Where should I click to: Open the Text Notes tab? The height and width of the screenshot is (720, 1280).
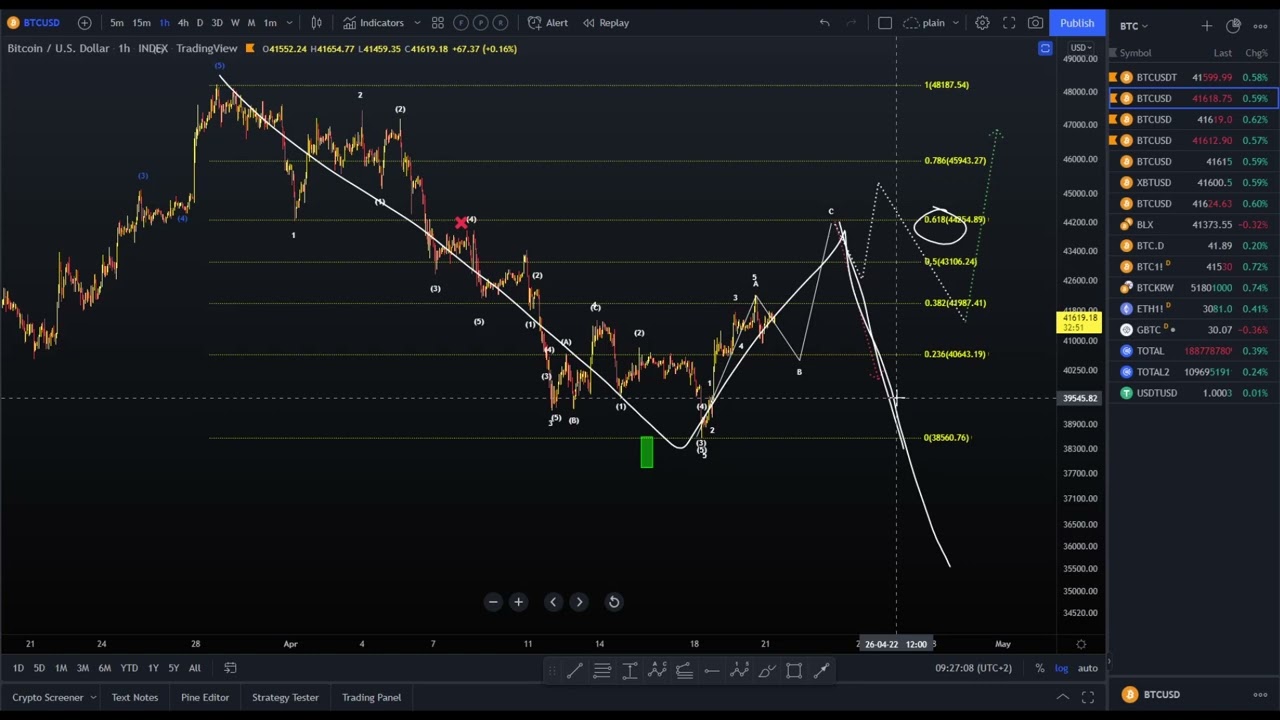135,697
